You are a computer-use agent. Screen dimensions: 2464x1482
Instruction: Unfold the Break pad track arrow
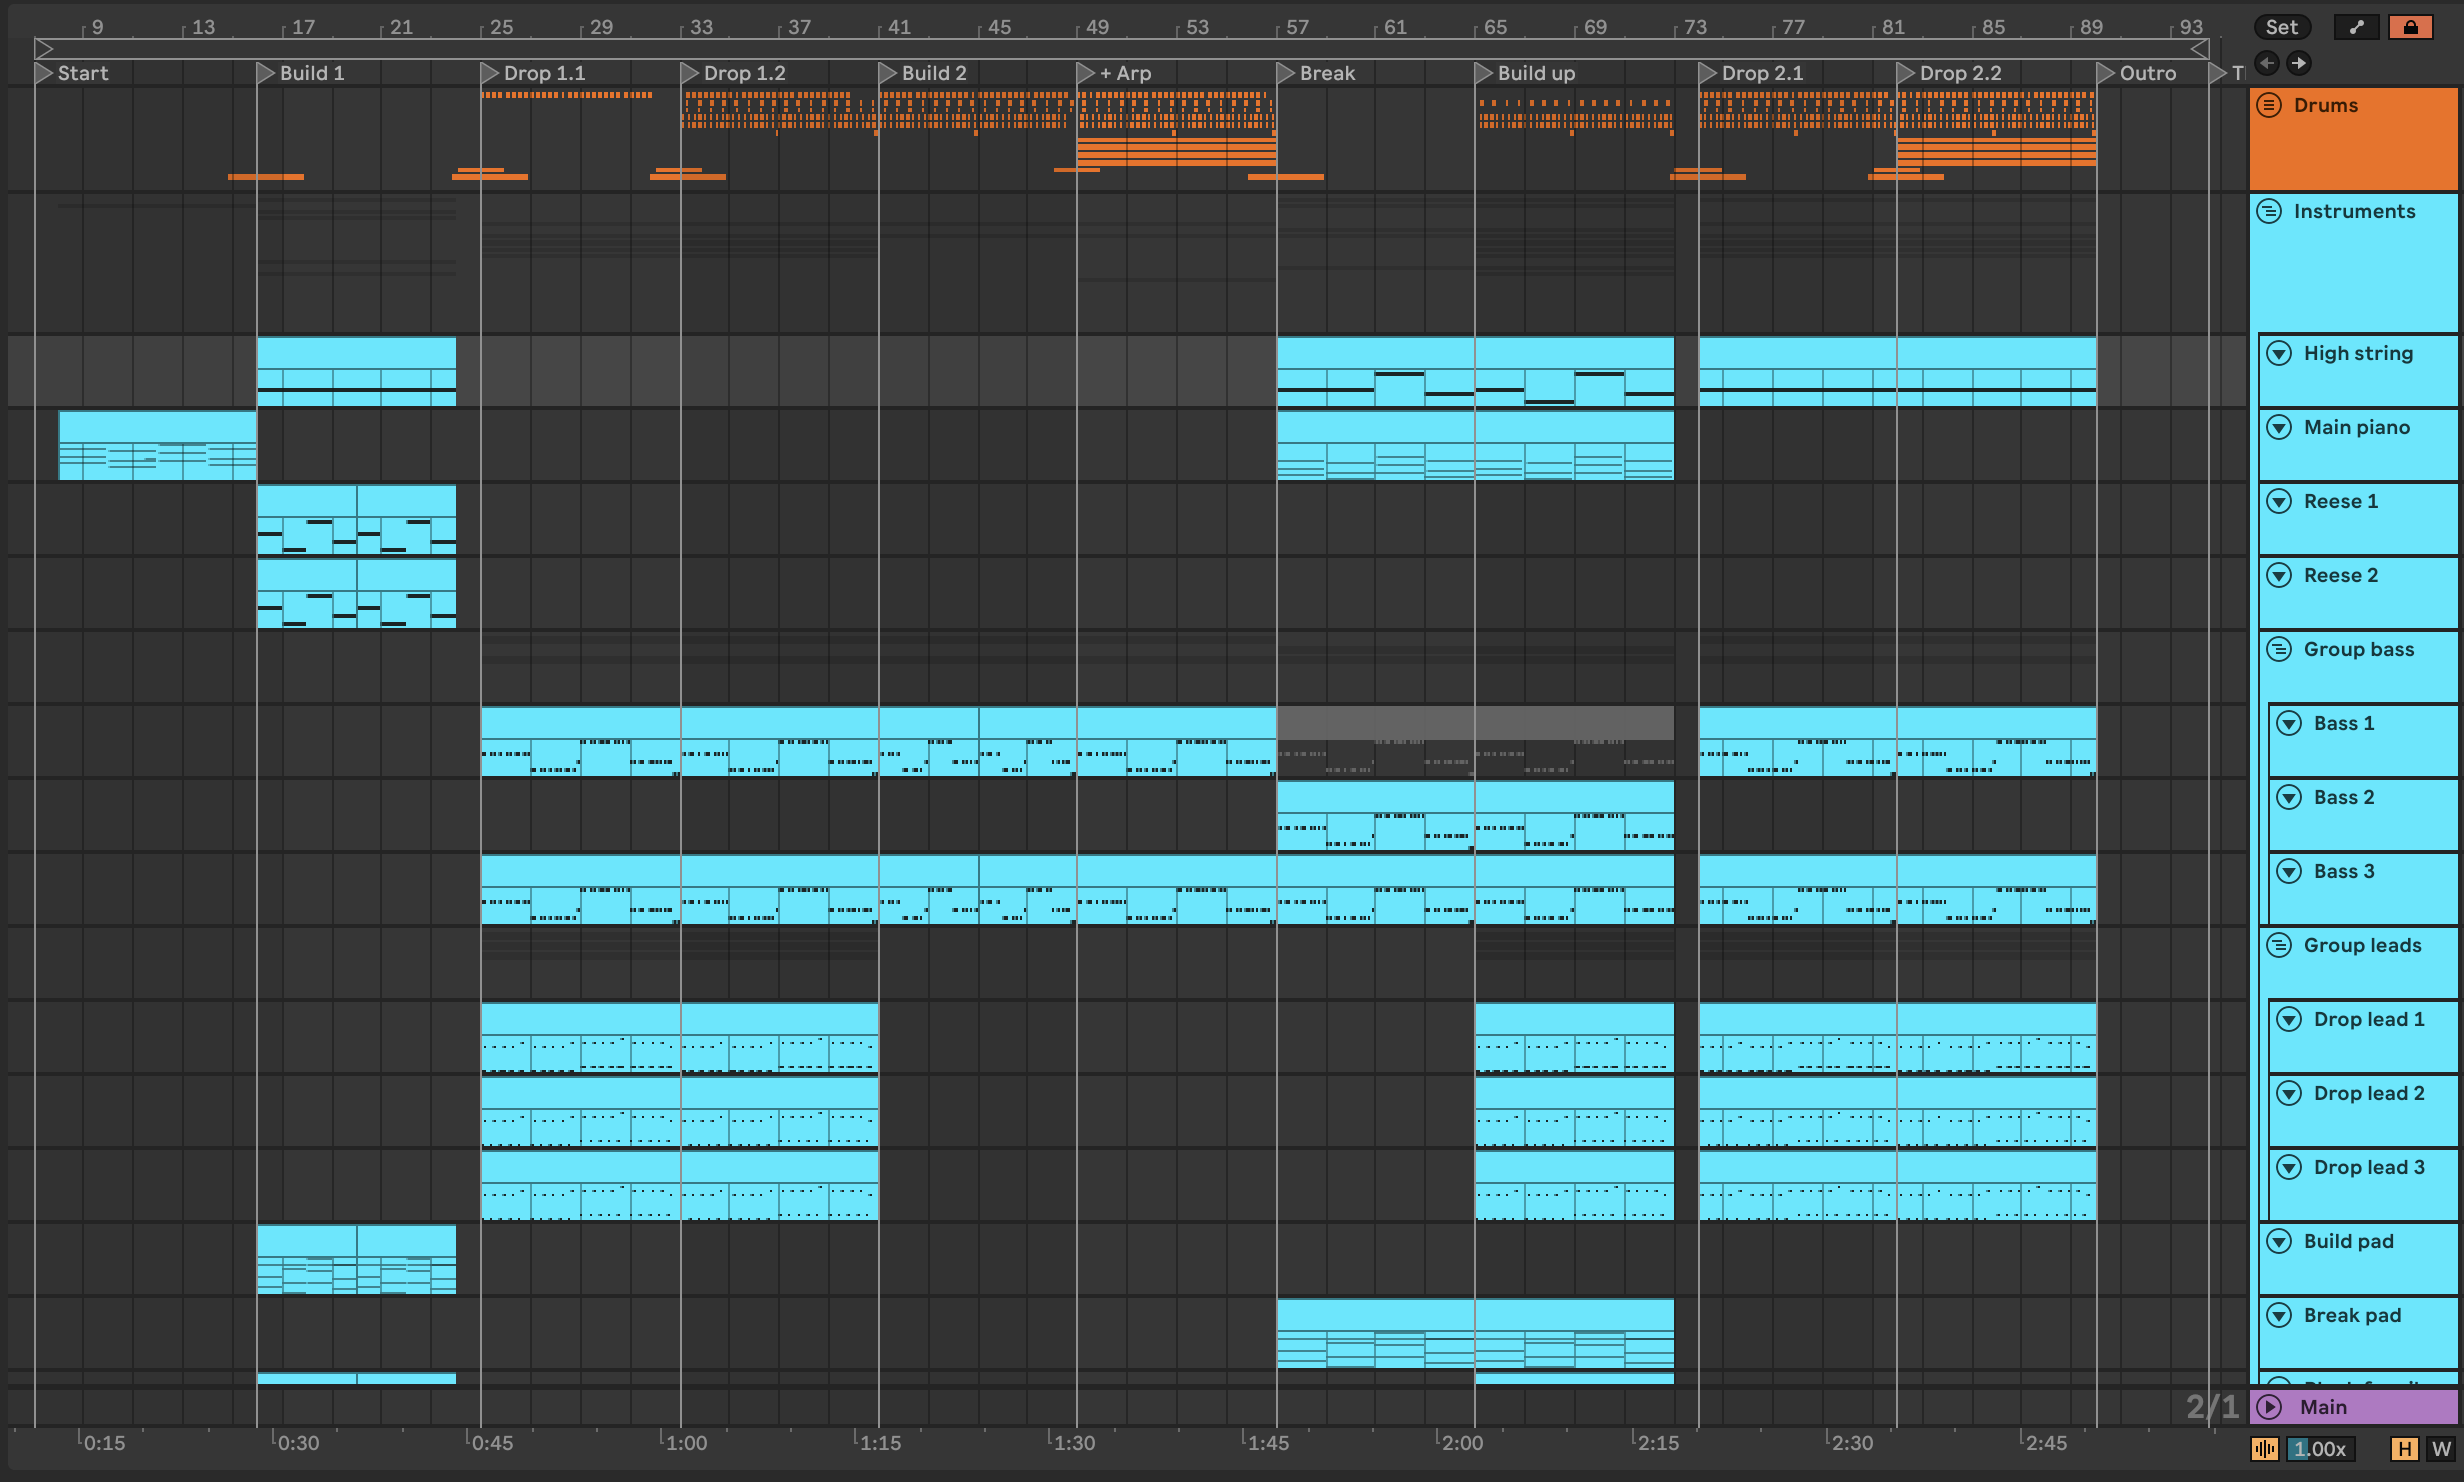point(2279,1315)
